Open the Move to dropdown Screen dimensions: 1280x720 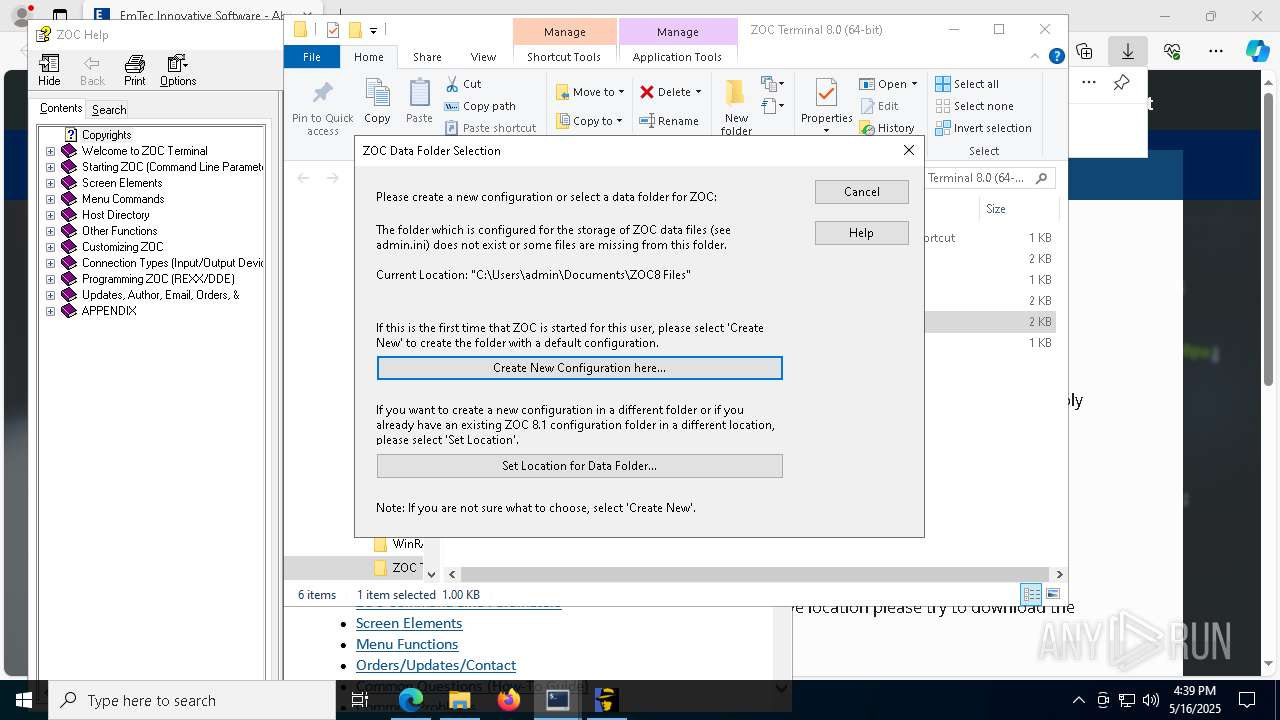[590, 92]
